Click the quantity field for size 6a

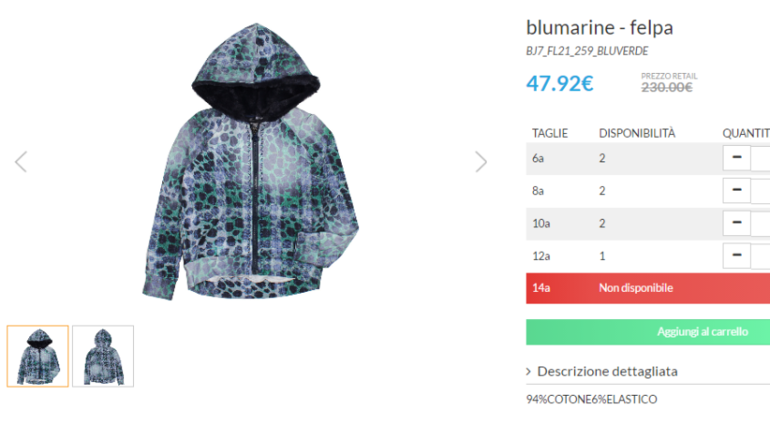coord(761,158)
